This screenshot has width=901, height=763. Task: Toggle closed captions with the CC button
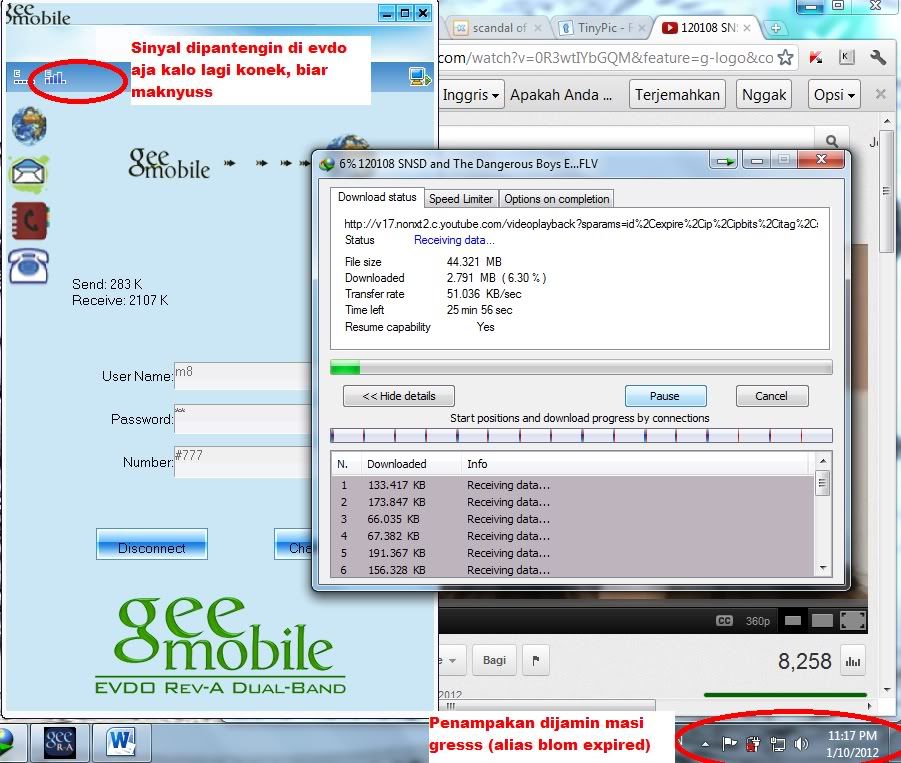pos(724,621)
